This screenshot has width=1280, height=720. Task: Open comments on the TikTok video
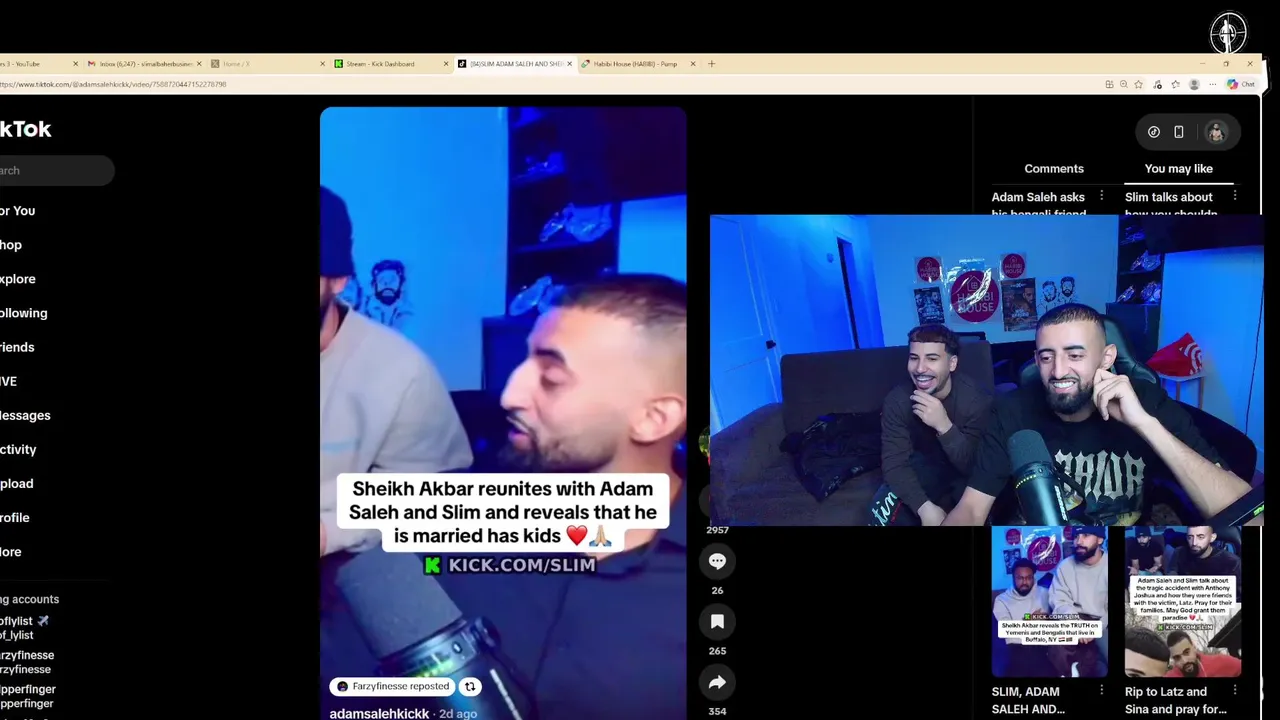(x=717, y=561)
